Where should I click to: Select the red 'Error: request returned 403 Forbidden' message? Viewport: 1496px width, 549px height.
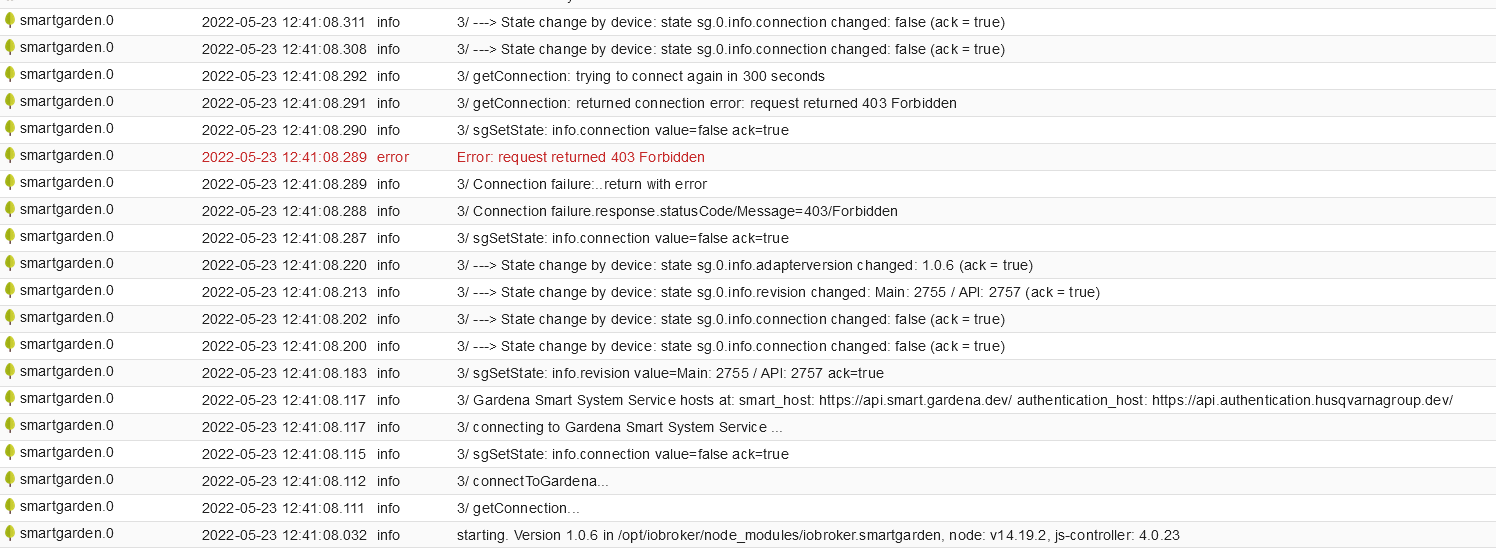coord(581,157)
